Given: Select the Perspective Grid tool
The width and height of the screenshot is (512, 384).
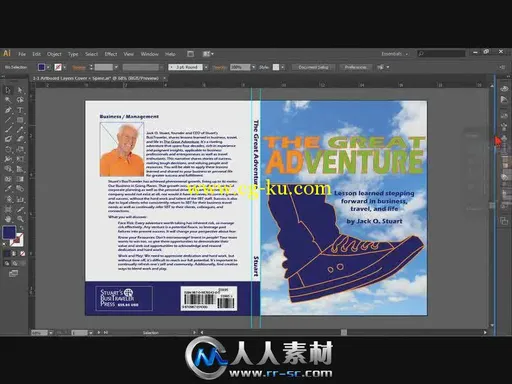Looking at the screenshot, I should click(x=20, y=169).
